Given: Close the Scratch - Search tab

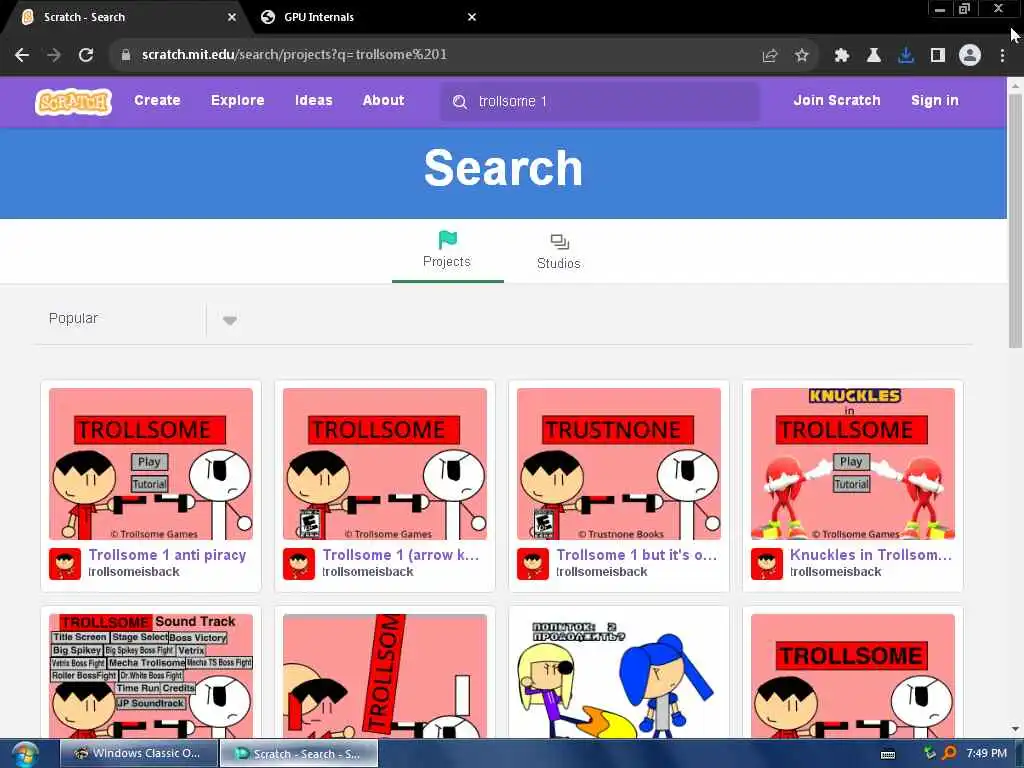Looking at the screenshot, I should [232, 17].
